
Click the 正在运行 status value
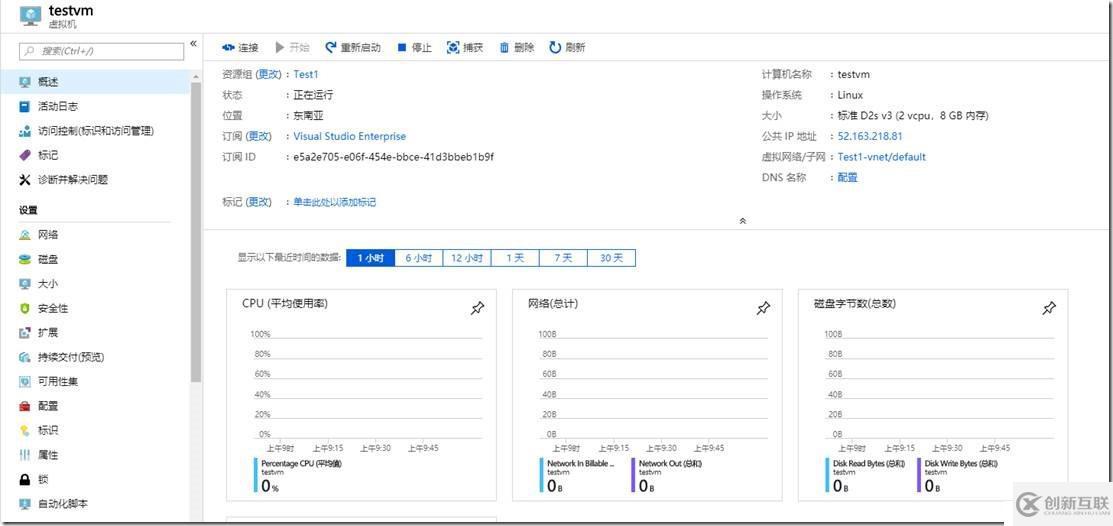click(313, 94)
